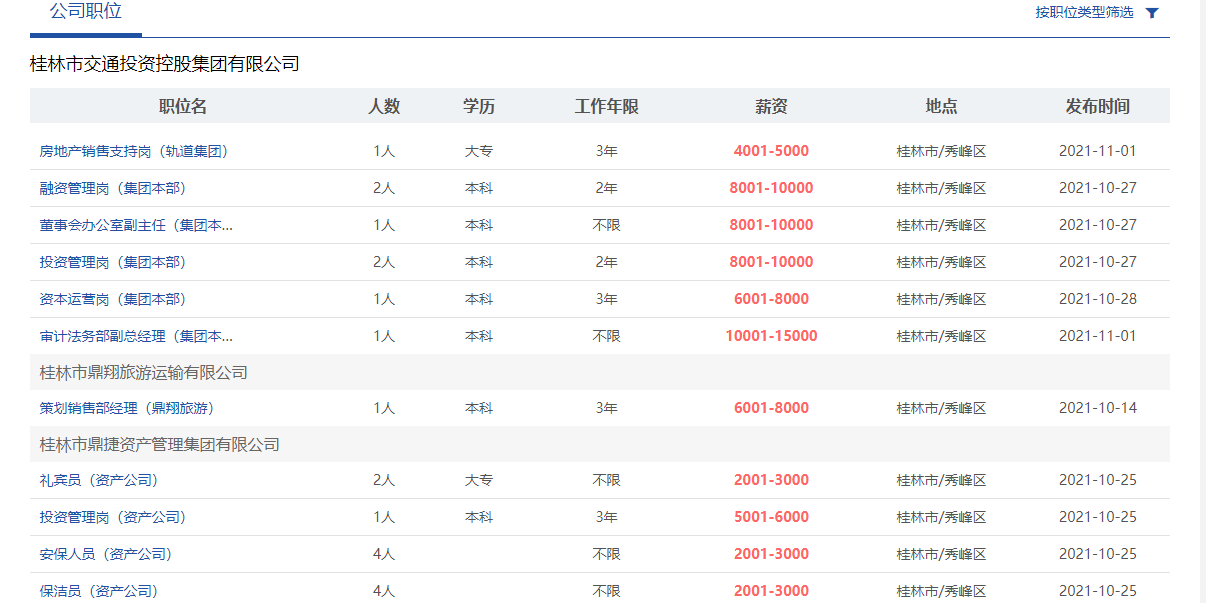This screenshot has width=1206, height=603.
Task: Click the filter funnel icon
Action: [x=1152, y=13]
